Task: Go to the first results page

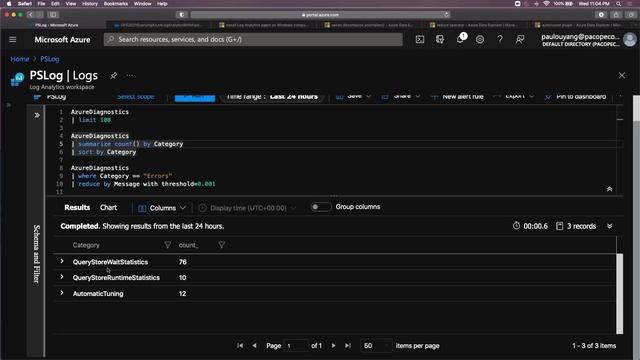Action: click(240, 345)
